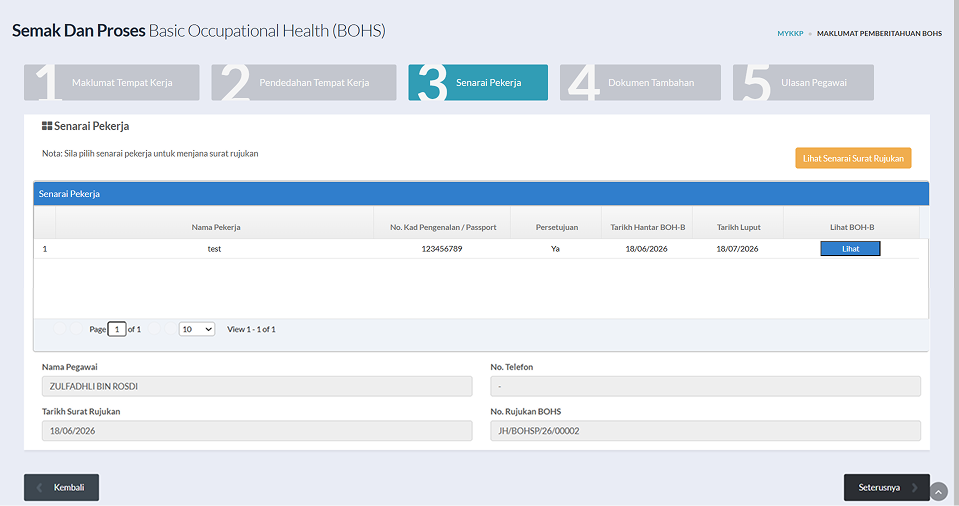Viewport: 959px width, 506px height.
Task: Click submit date cell 18/06/2026
Action: (x=646, y=249)
